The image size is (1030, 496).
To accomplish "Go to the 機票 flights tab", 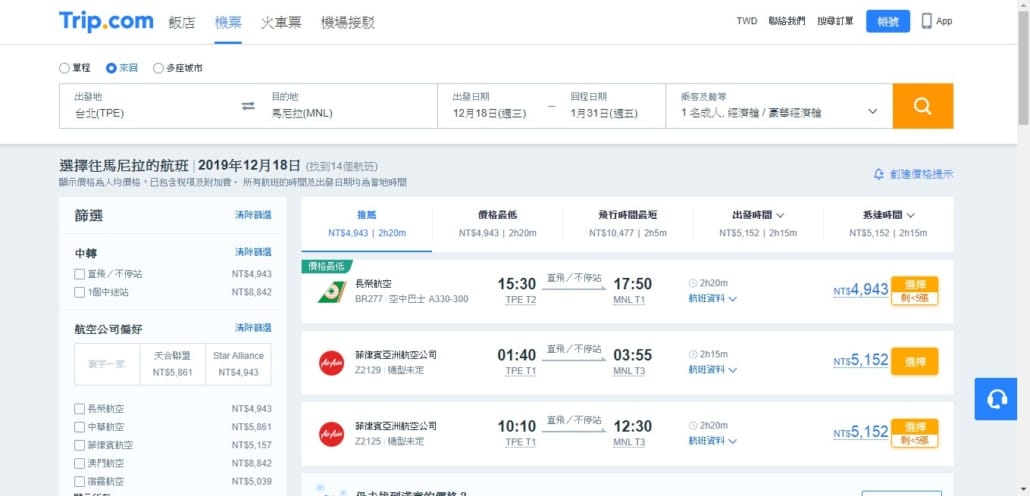I will (228, 22).
